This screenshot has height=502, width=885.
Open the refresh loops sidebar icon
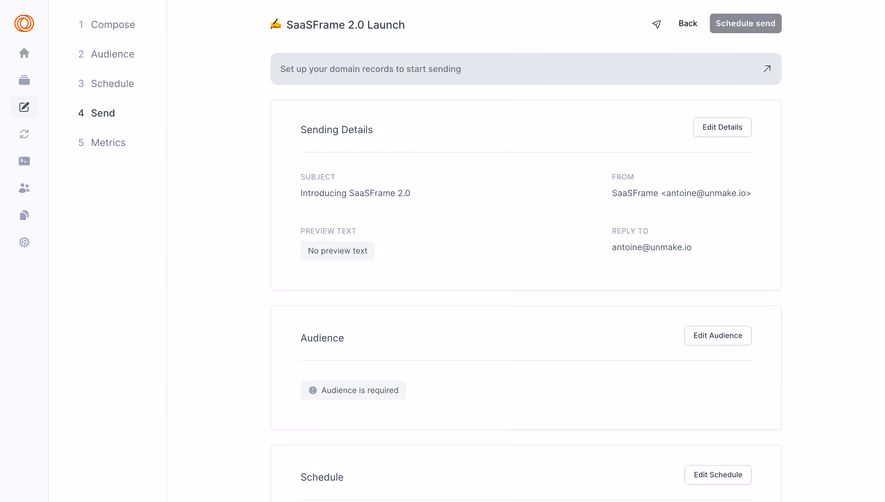[x=24, y=134]
